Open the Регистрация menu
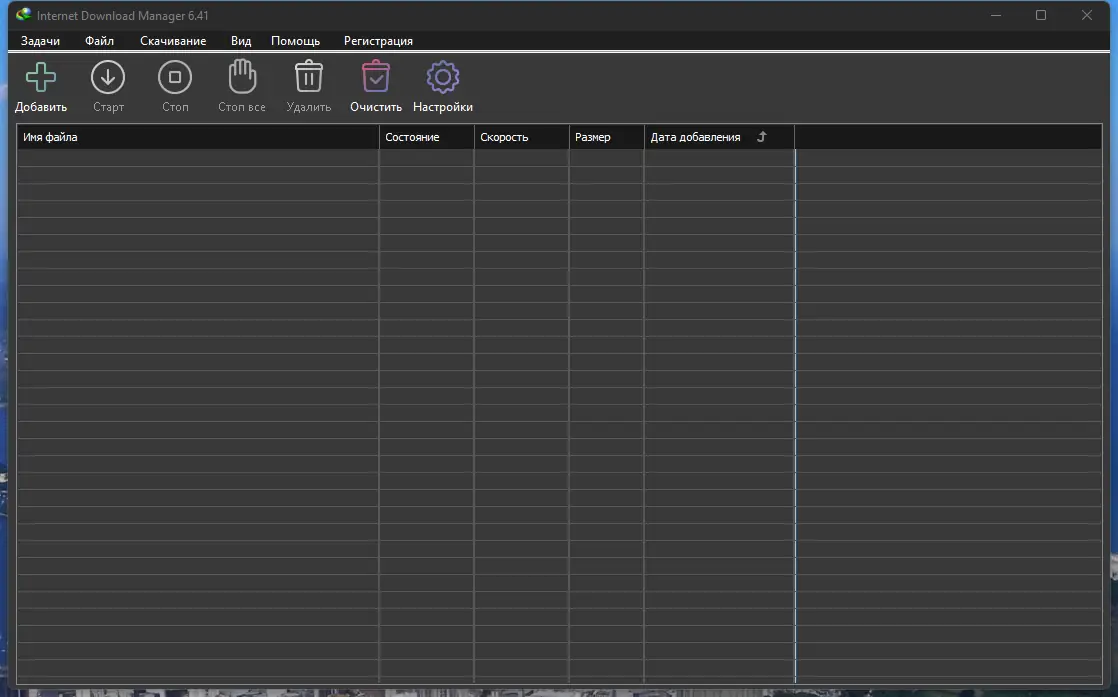Screen dimensions: 1118x697 click(x=378, y=41)
